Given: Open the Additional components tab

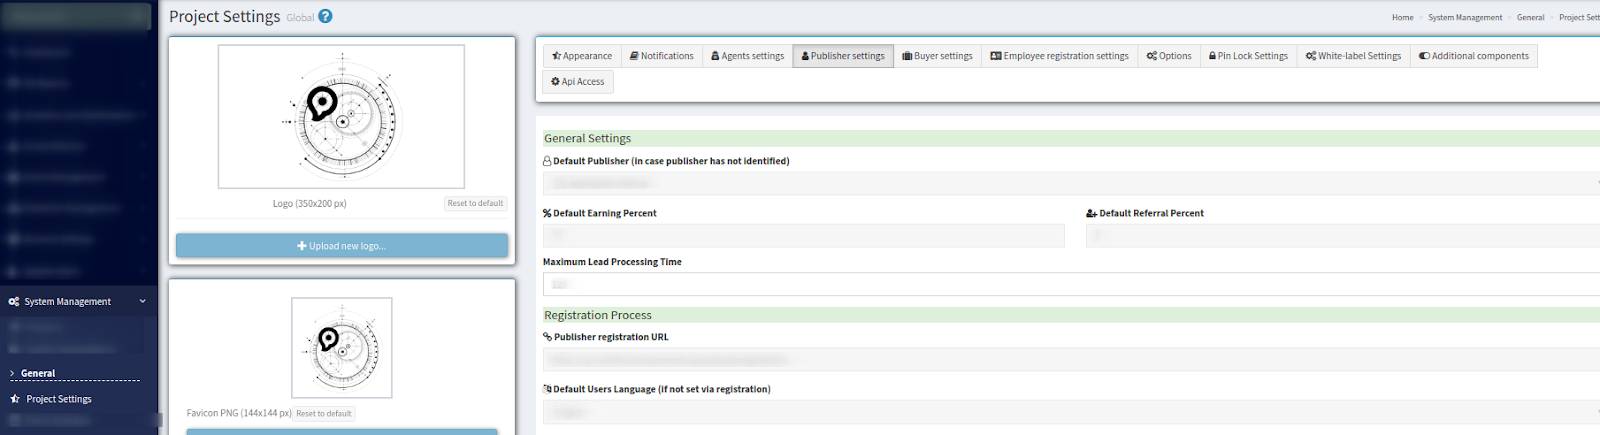Looking at the screenshot, I should (1473, 56).
